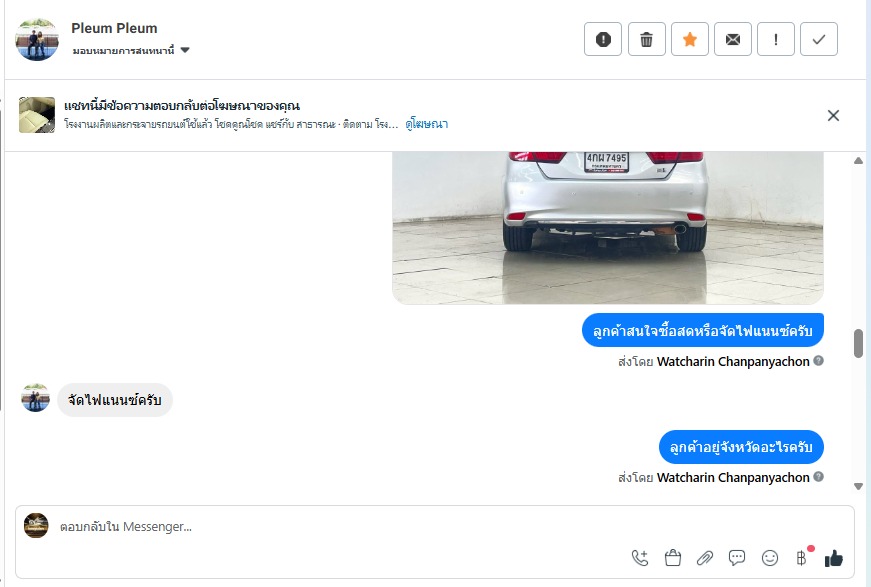Mark conversation as done with the checkmark

(819, 39)
